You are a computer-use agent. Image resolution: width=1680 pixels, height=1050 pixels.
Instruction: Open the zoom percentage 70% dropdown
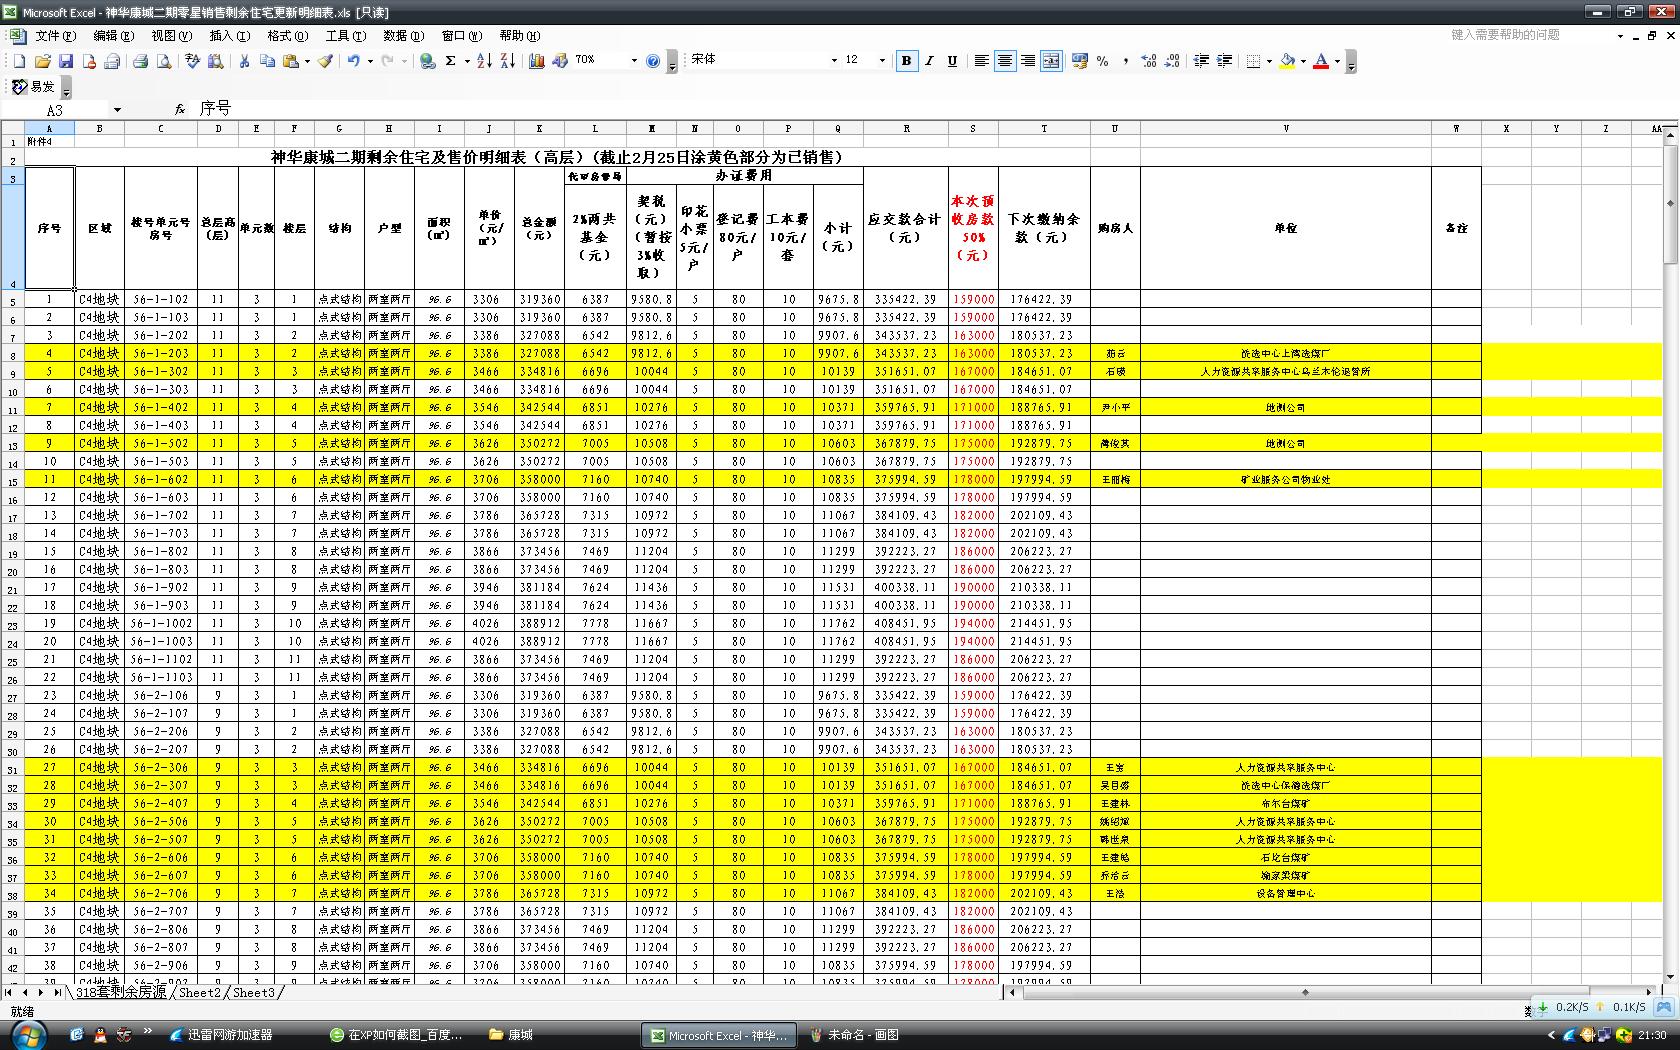point(633,61)
